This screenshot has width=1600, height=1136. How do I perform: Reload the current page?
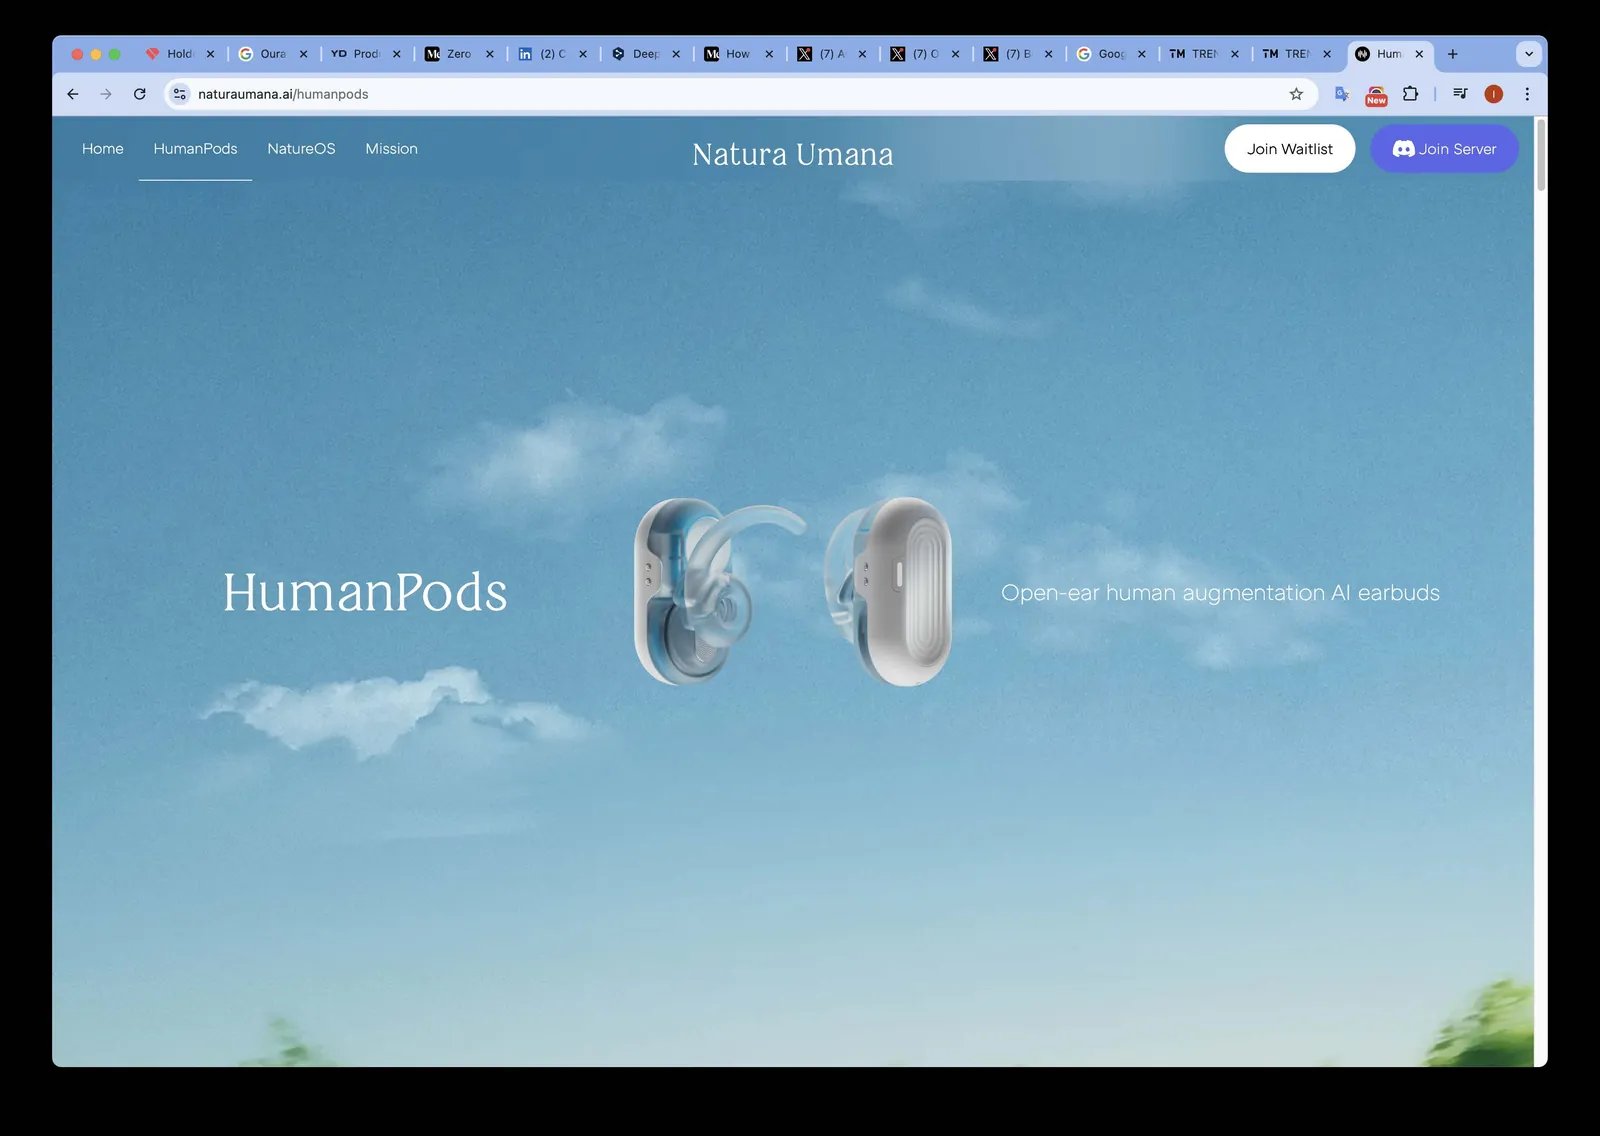[x=140, y=94]
